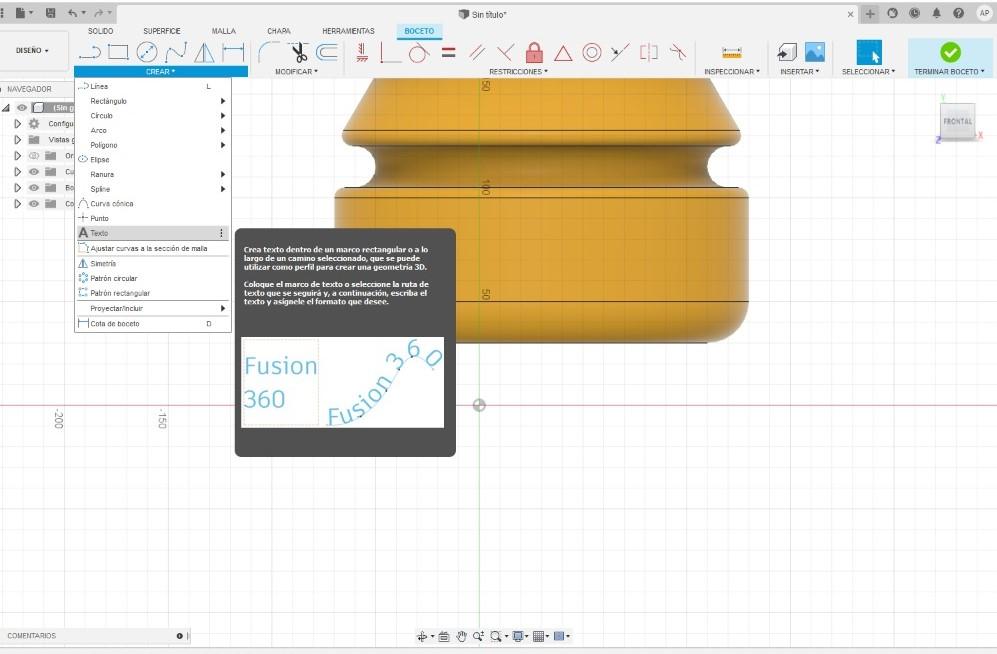
Task: Select the equal constraint icon
Action: point(449,52)
